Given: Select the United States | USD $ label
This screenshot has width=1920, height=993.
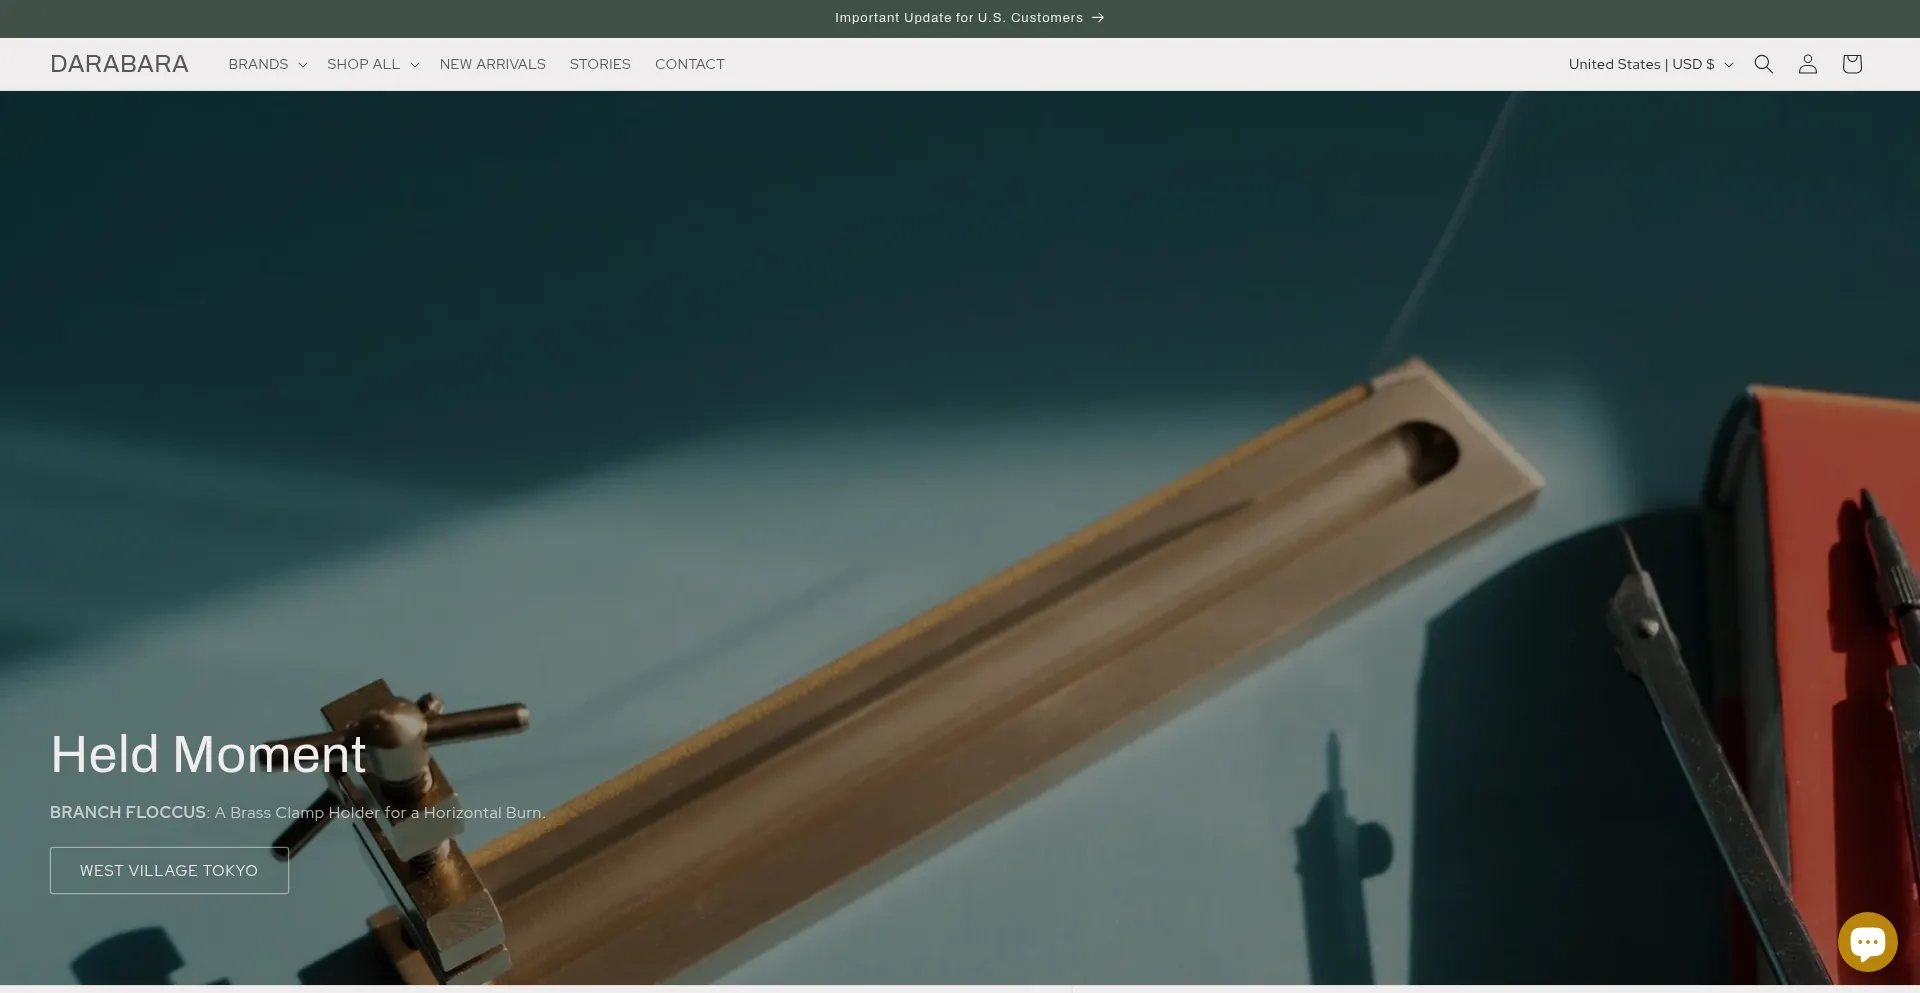Looking at the screenshot, I should (x=1641, y=64).
